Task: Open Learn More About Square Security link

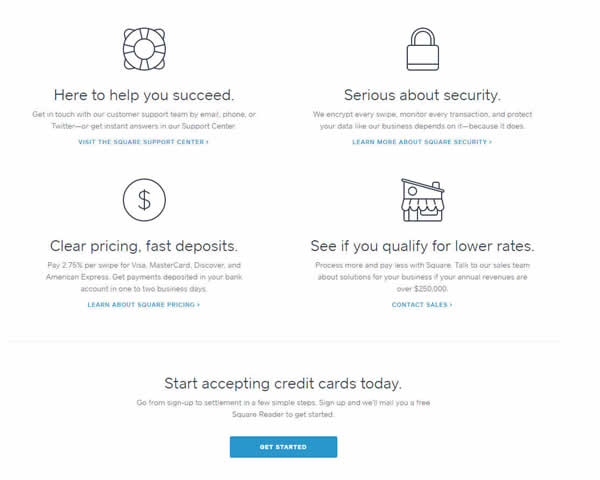Action: pyautogui.click(x=422, y=142)
